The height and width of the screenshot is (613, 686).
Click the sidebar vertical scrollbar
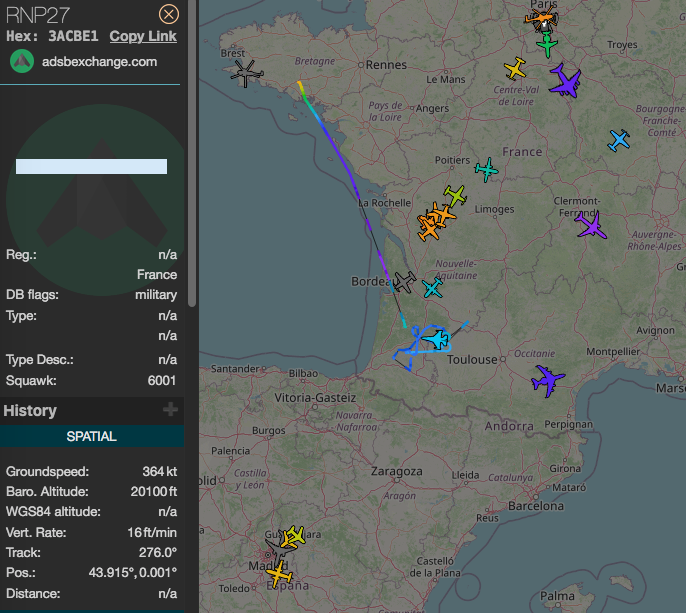192,153
